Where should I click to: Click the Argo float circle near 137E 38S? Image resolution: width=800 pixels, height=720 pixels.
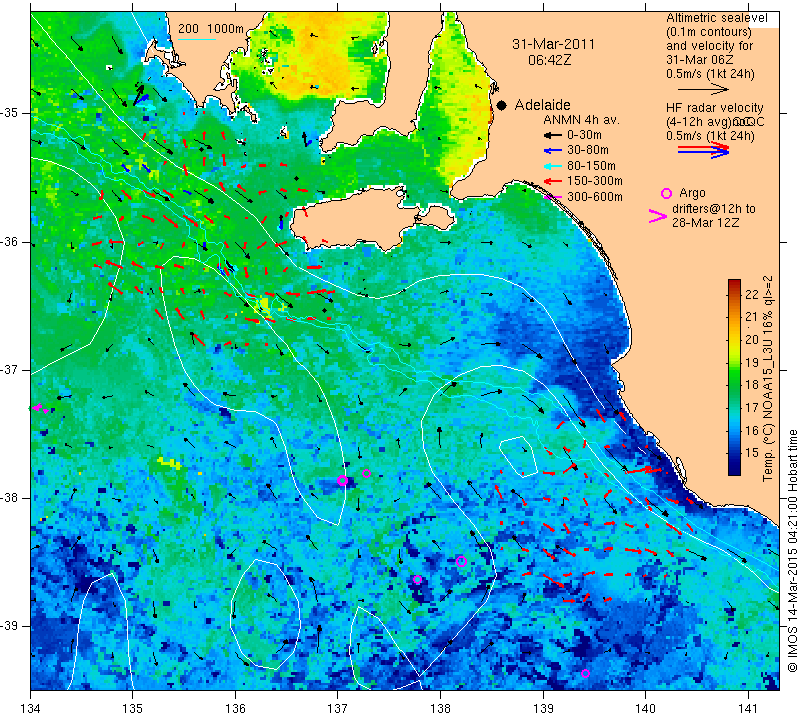coord(342,480)
